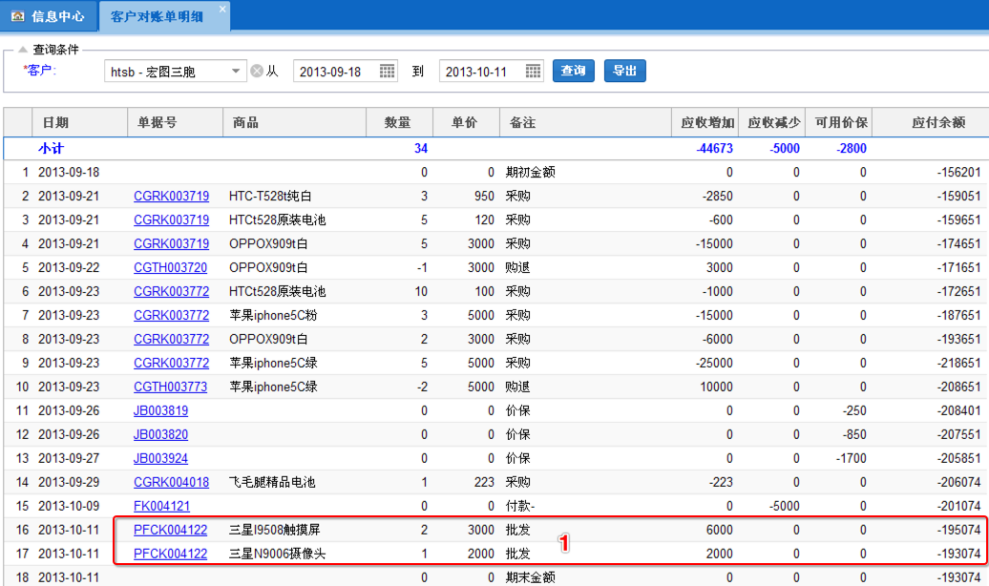Open payment document link FK004121
The height and width of the screenshot is (586, 989).
click(160, 506)
